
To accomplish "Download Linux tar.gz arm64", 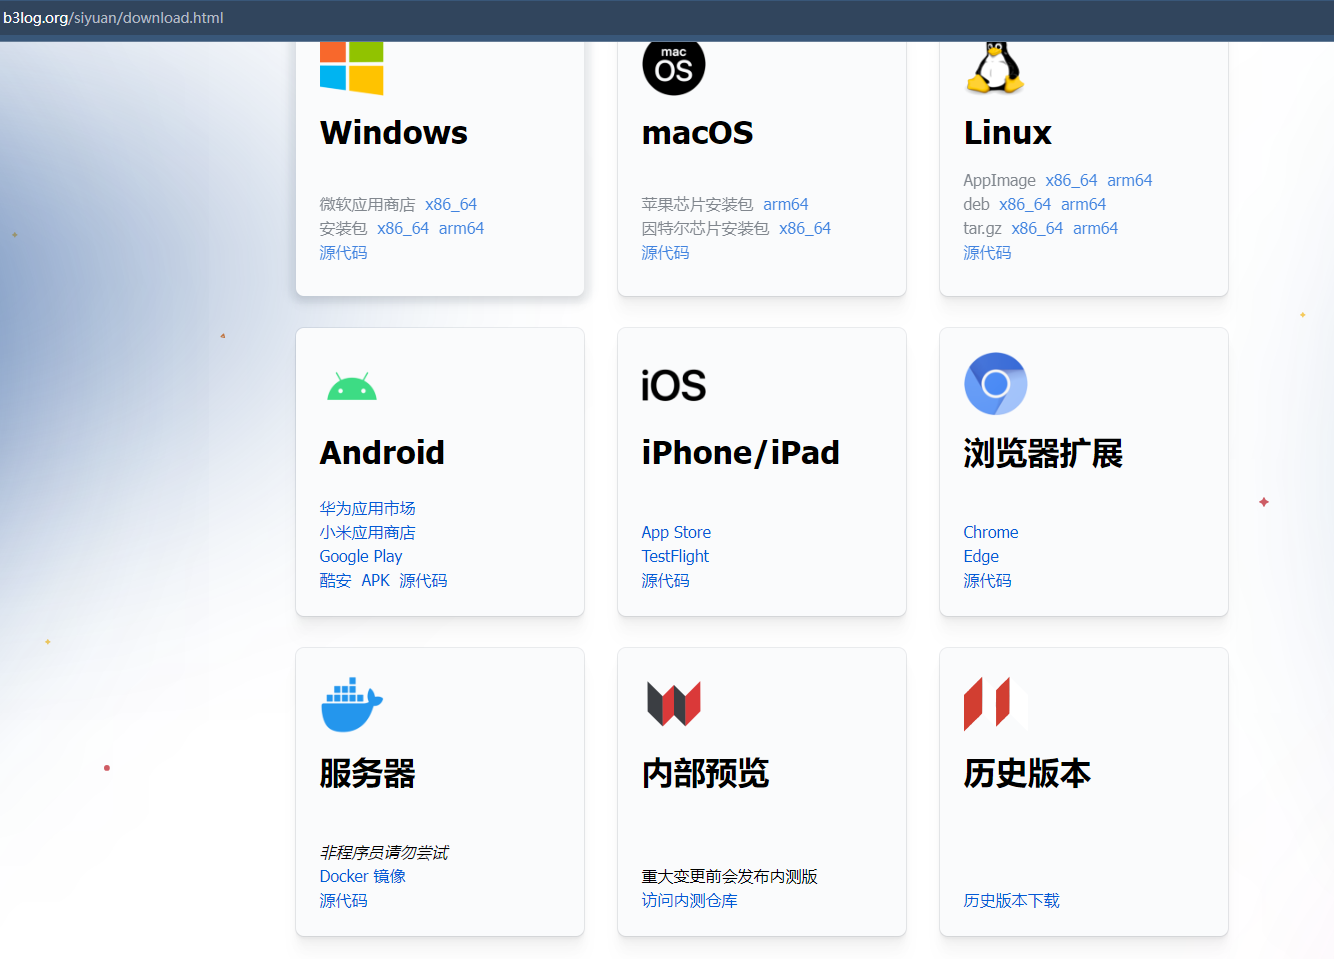I will pyautogui.click(x=1095, y=228).
